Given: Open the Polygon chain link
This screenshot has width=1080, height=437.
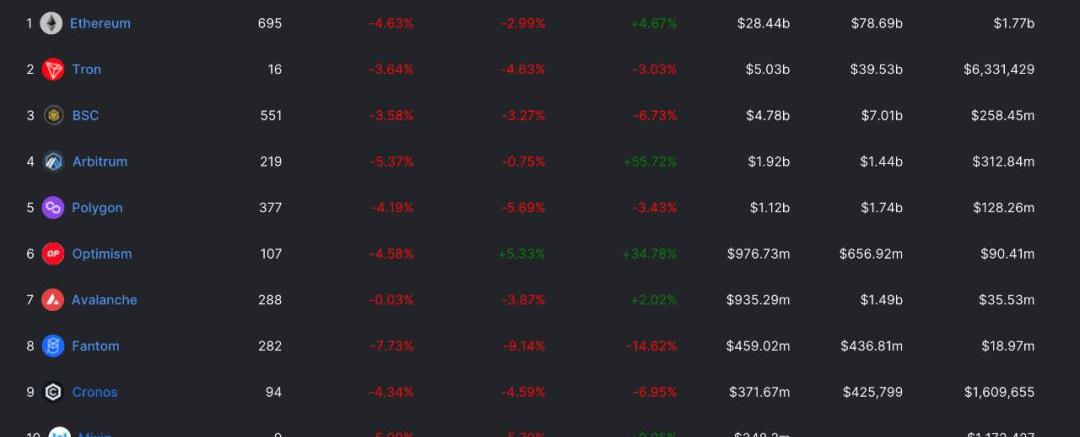Looking at the screenshot, I should [x=97, y=207].
